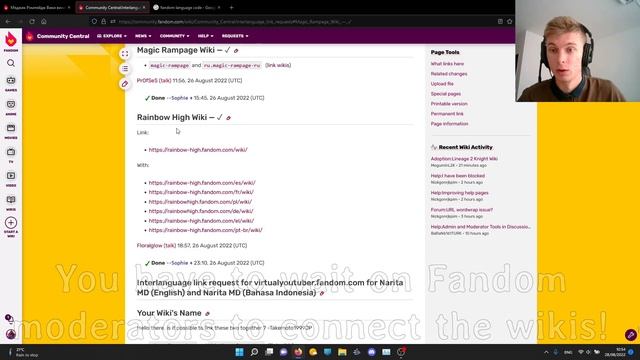Edit the virtualyoutuber interlanguage request section
The width and height of the screenshot is (640, 360).
tap(322, 293)
